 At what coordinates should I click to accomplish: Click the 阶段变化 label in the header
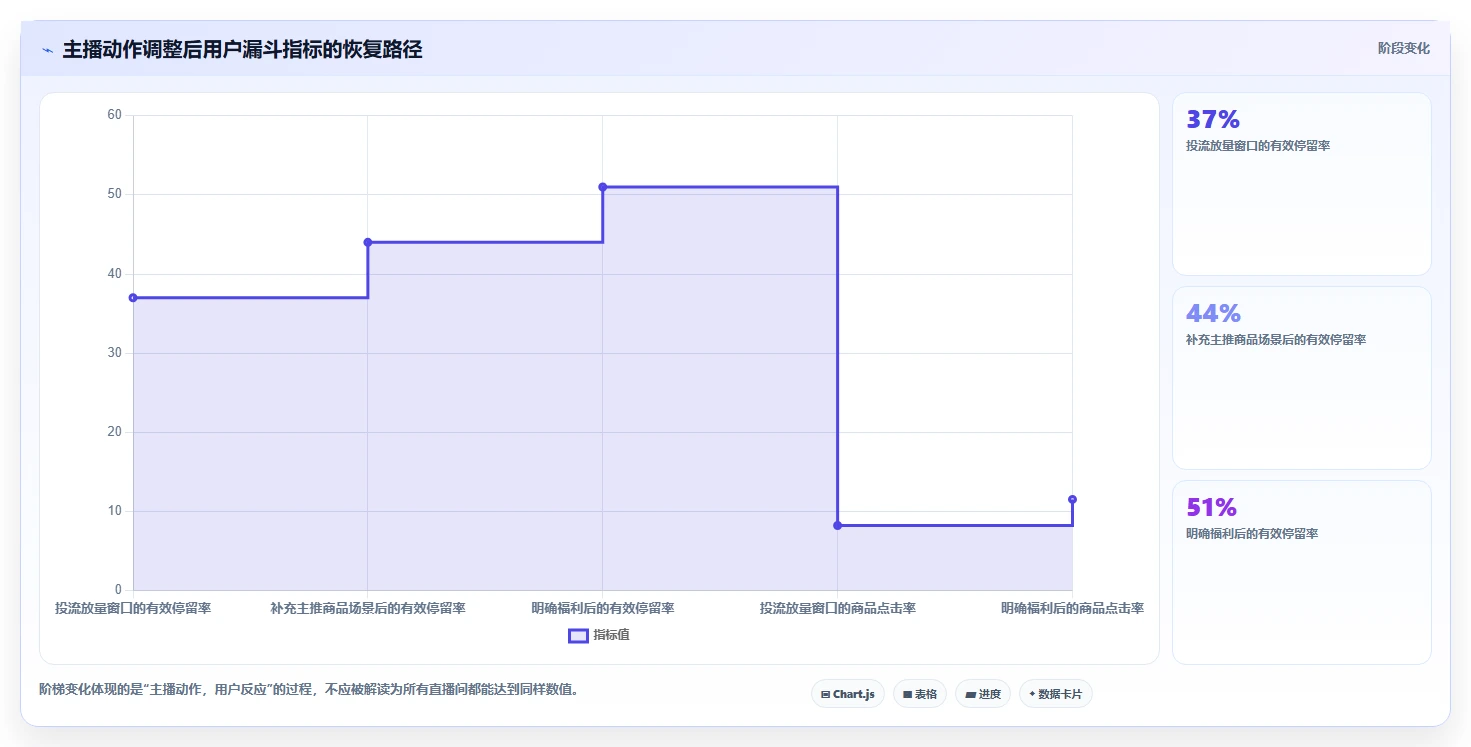pos(1403,48)
